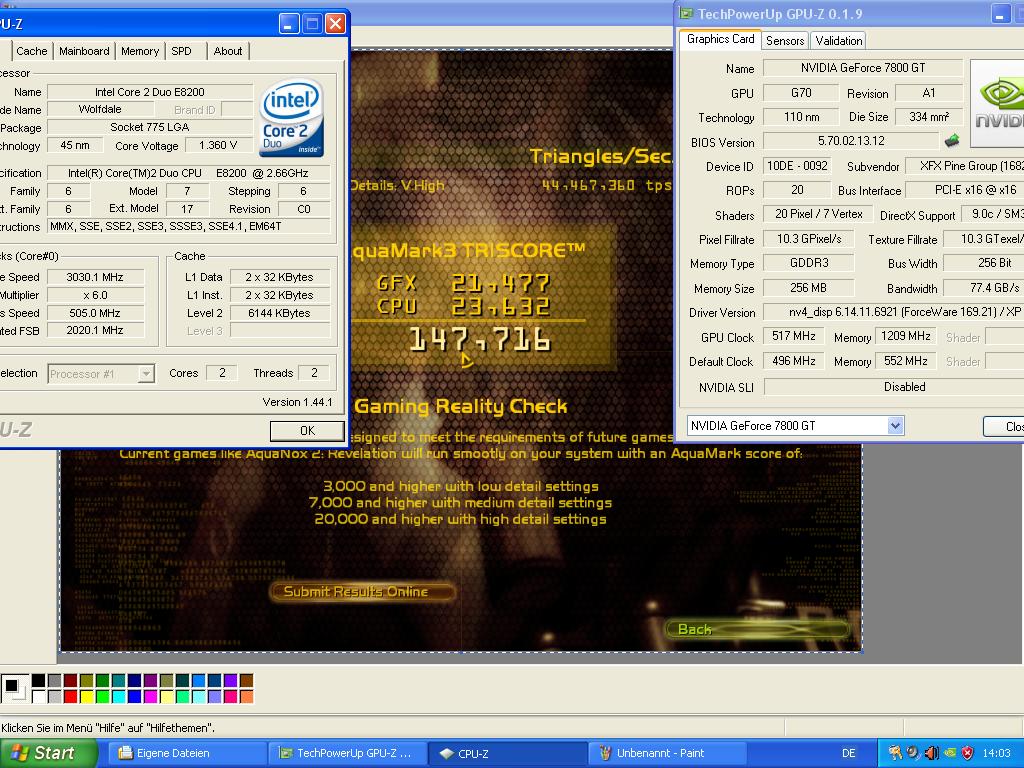Image resolution: width=1024 pixels, height=768 pixels.
Task: Pick the orange color swatch
Action: (246, 697)
